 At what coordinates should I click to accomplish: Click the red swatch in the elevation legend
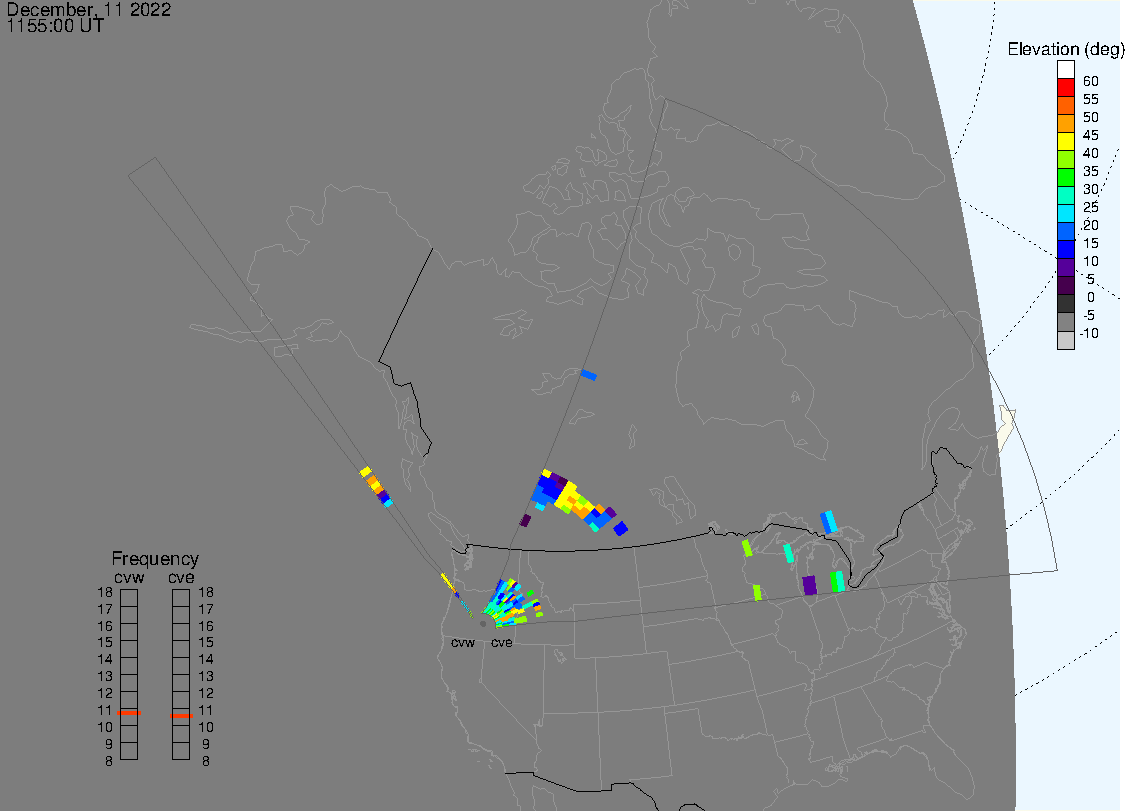(1066, 89)
